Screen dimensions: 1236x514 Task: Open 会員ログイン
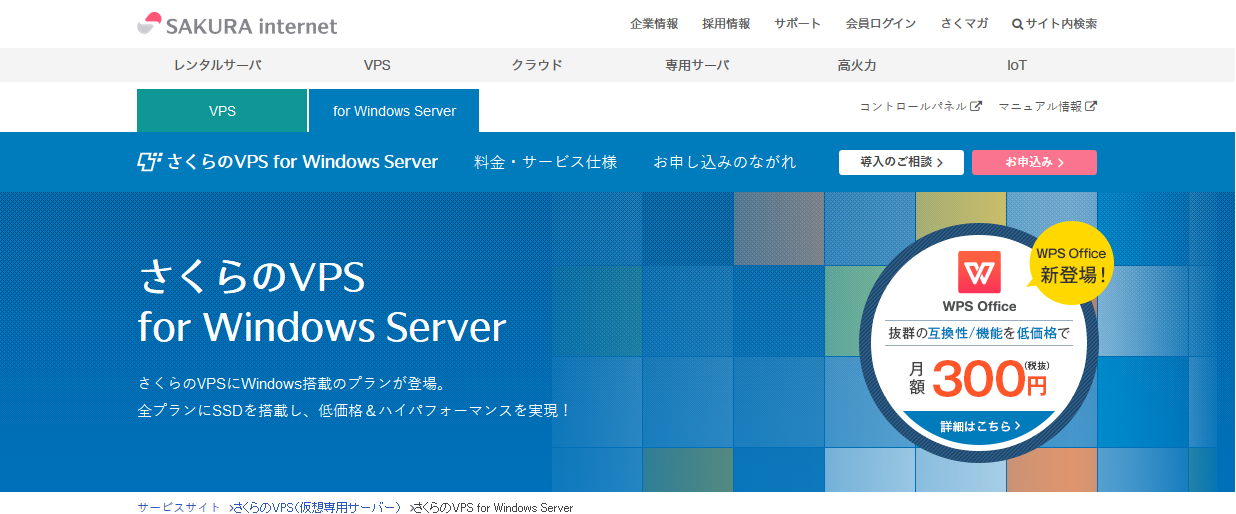point(880,24)
